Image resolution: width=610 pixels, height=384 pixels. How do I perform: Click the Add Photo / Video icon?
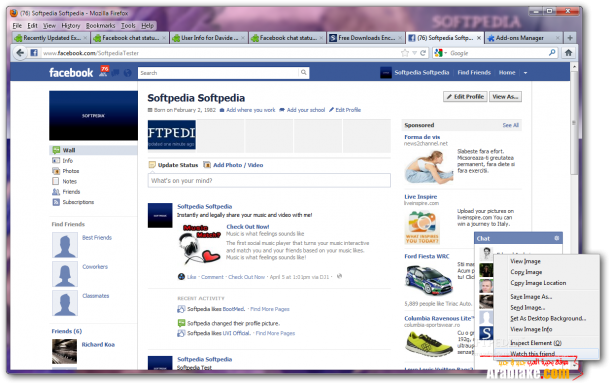tap(207, 165)
